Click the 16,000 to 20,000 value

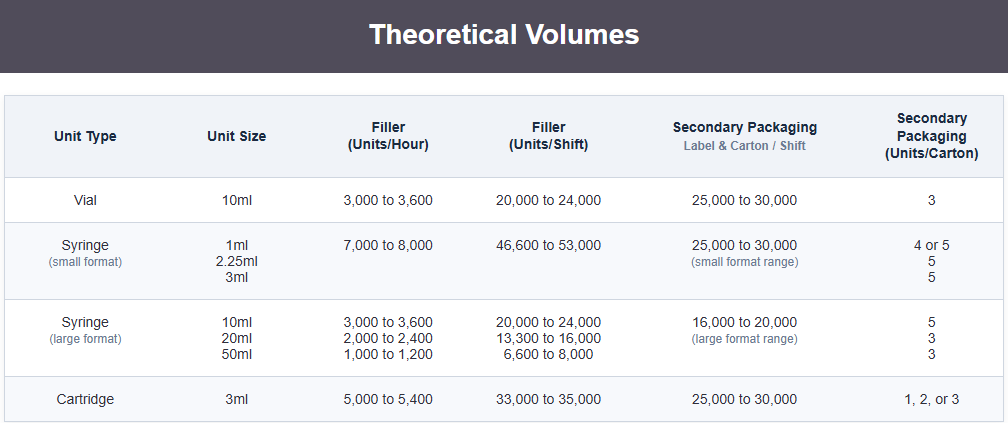[x=744, y=322]
